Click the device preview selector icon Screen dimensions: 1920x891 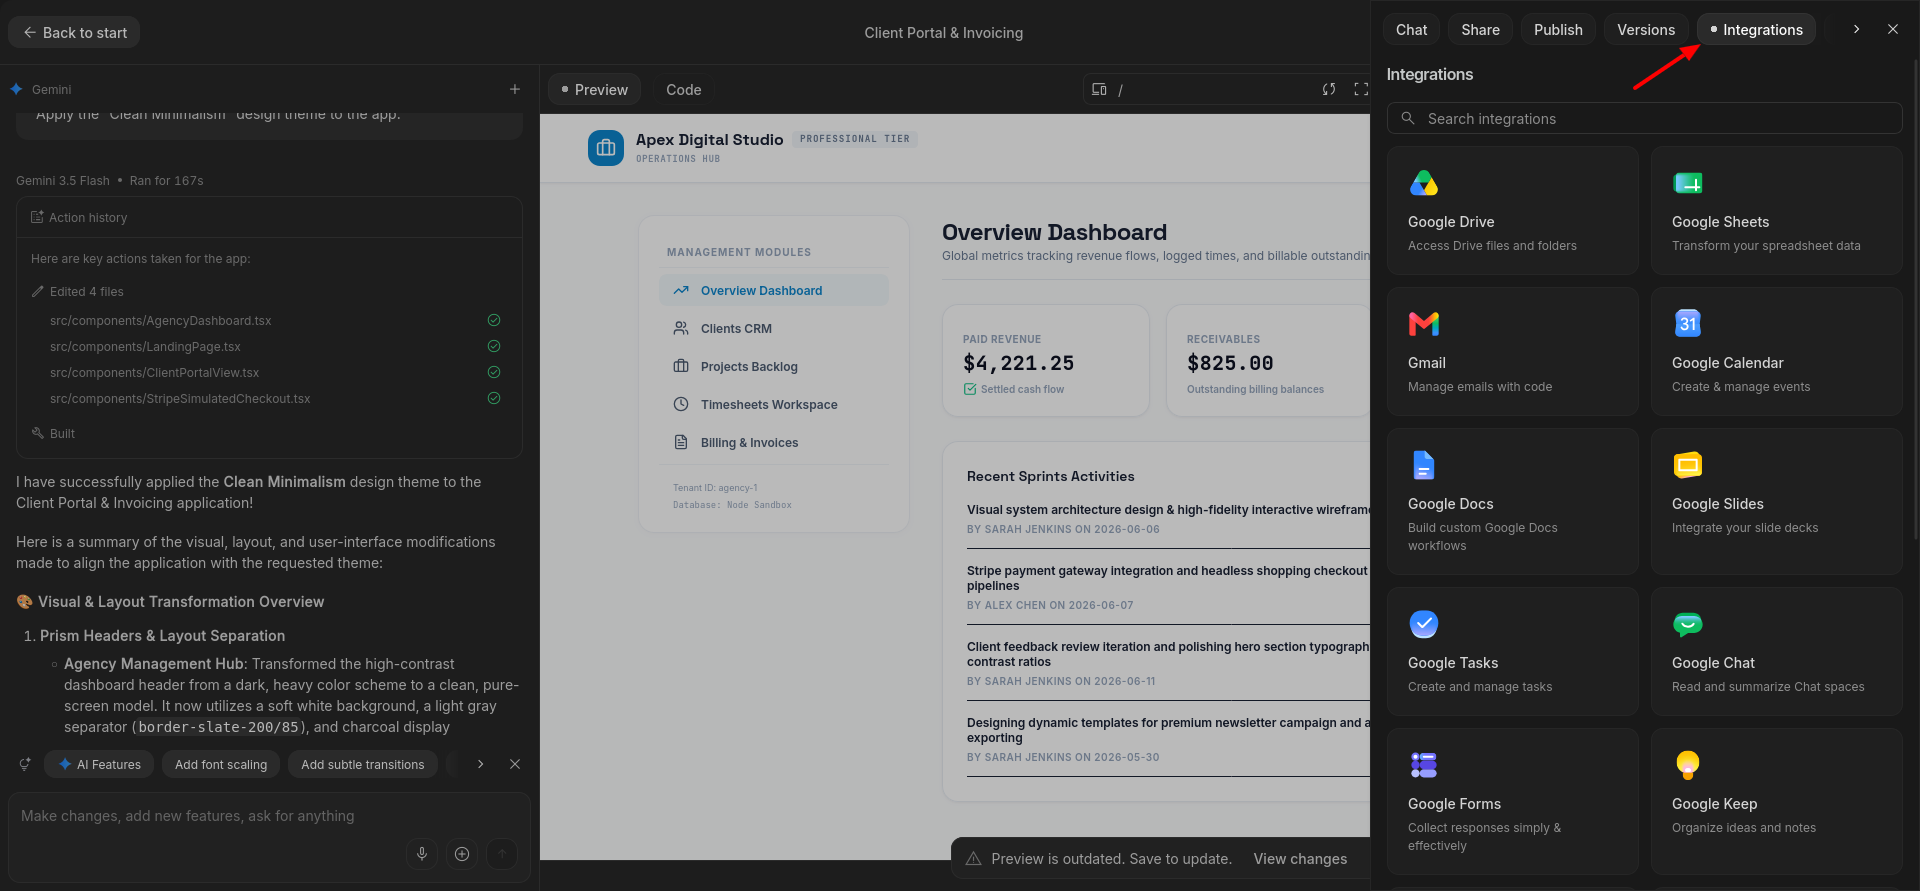pyautogui.click(x=1099, y=89)
